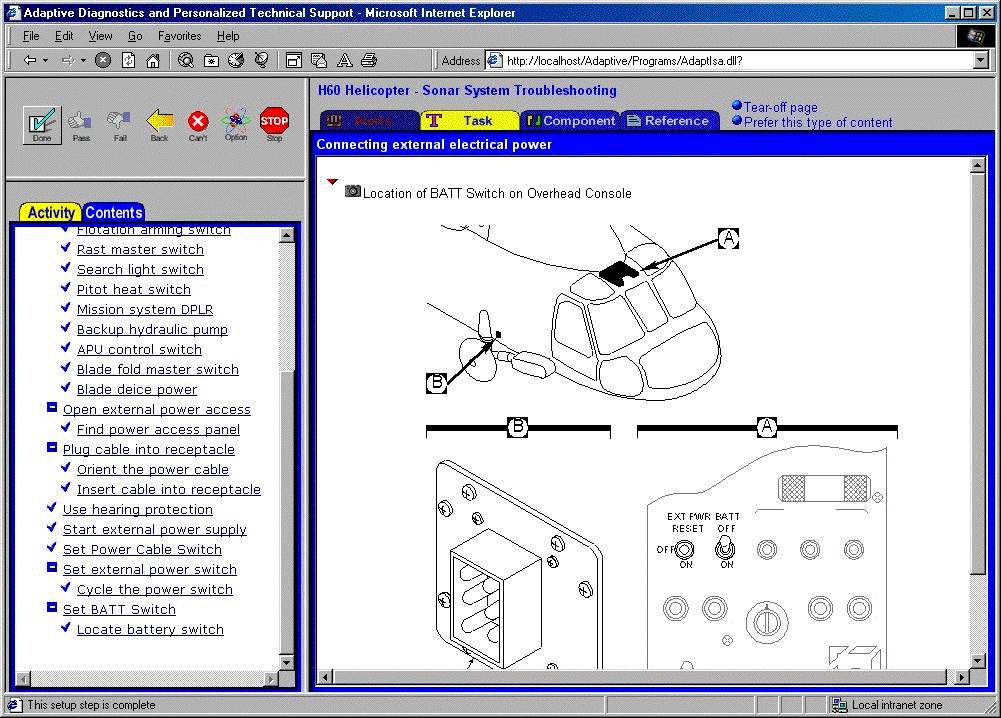This screenshot has height=718, width=1001.
Task: Open Set Power Cable Switch link
Action: click(142, 550)
